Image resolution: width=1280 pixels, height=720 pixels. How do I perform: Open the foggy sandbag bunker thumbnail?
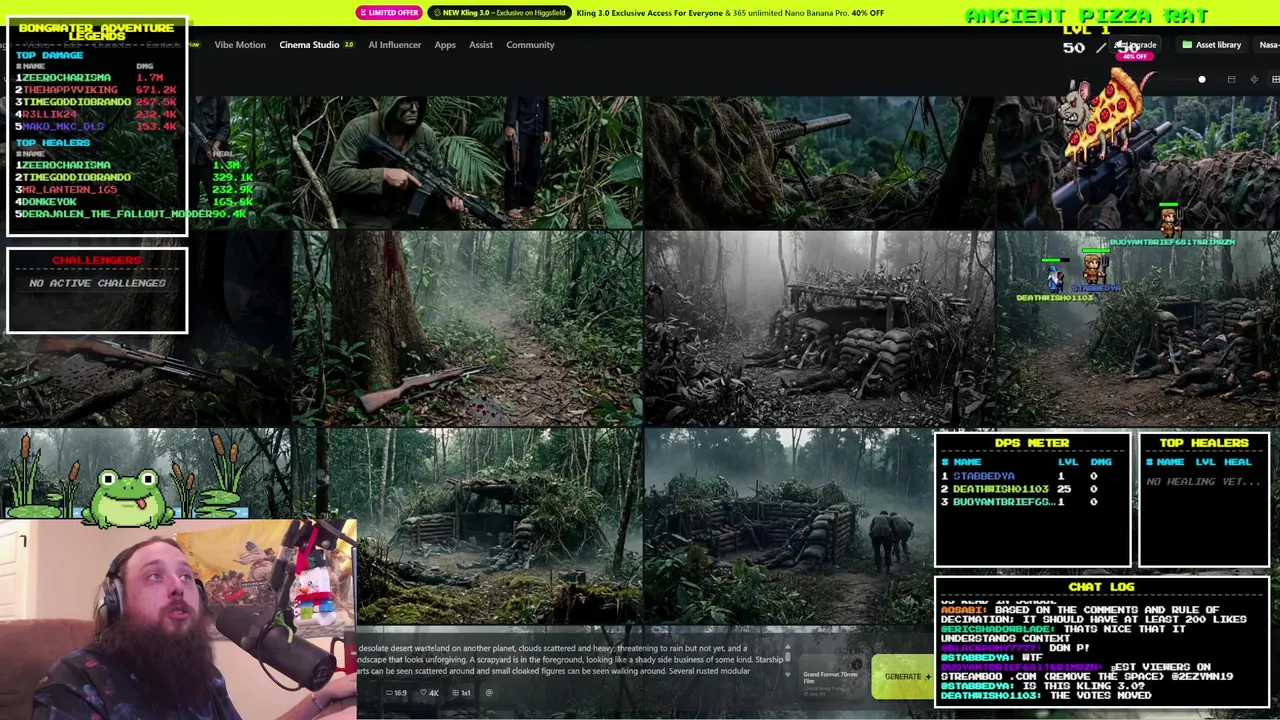(x=819, y=328)
